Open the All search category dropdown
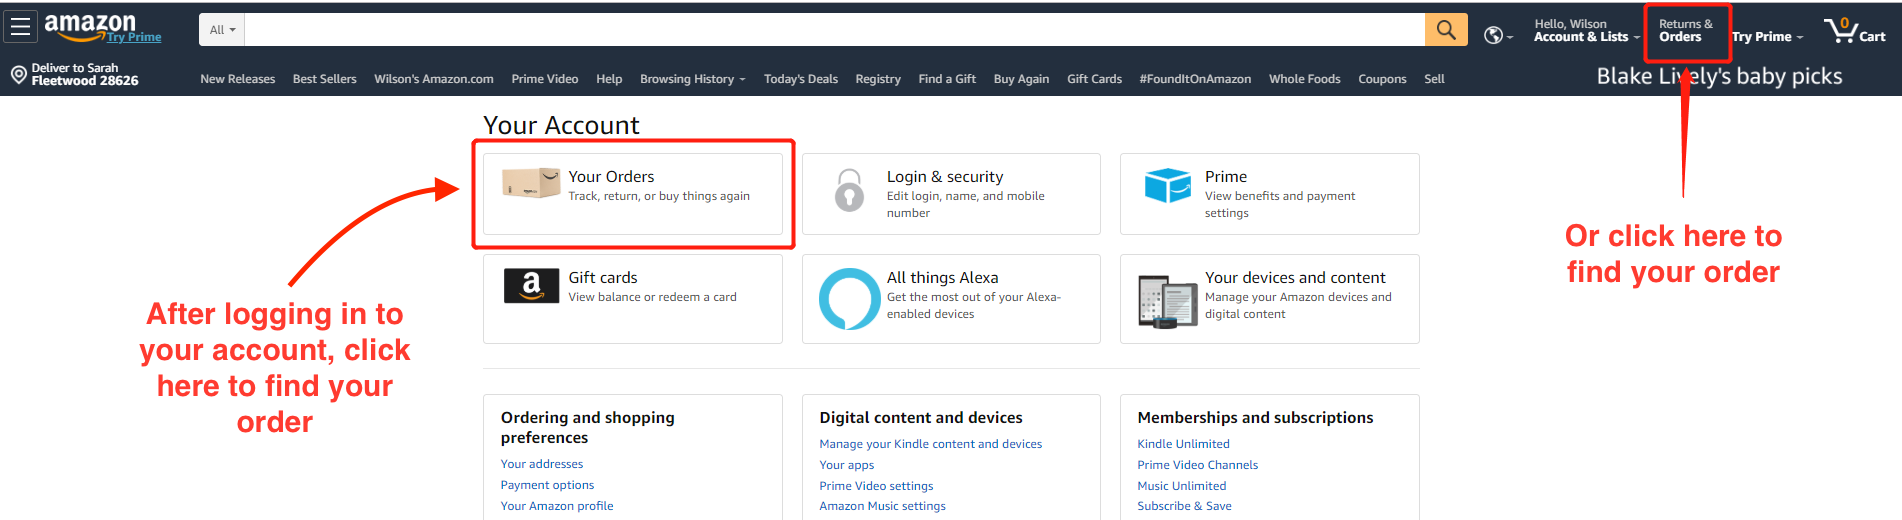Viewport: 1902px width, 520px height. (x=222, y=30)
